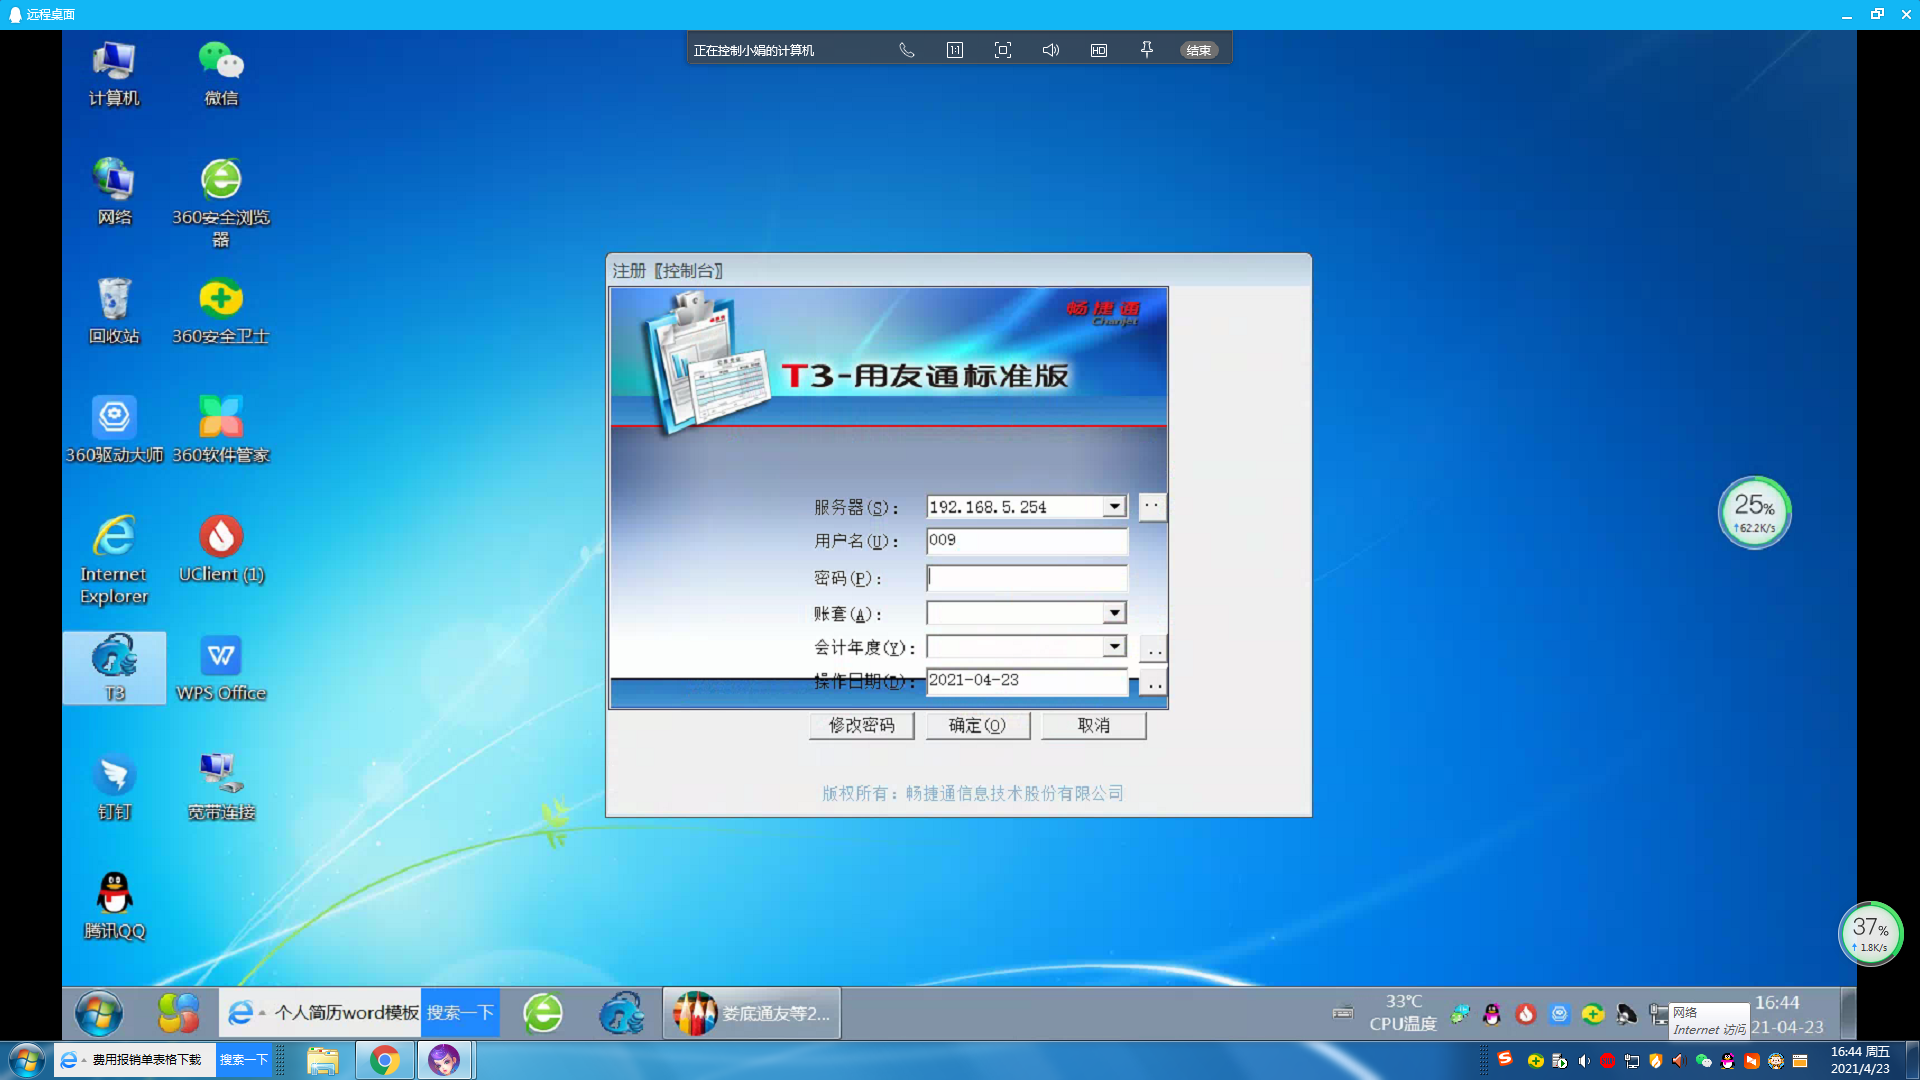Toggle the pin icon in remote toolbar
The width and height of the screenshot is (1920, 1080).
coord(1147,50)
